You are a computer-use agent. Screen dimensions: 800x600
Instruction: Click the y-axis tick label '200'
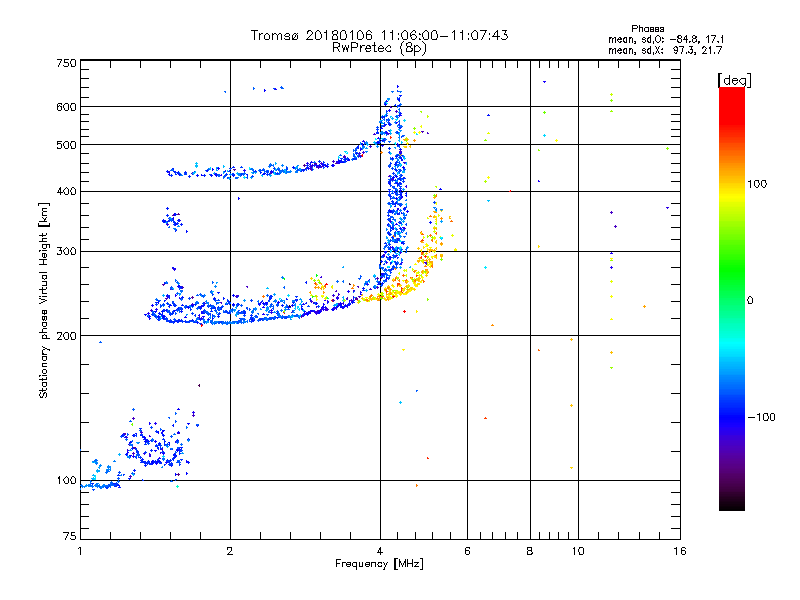pyautogui.click(x=66, y=336)
